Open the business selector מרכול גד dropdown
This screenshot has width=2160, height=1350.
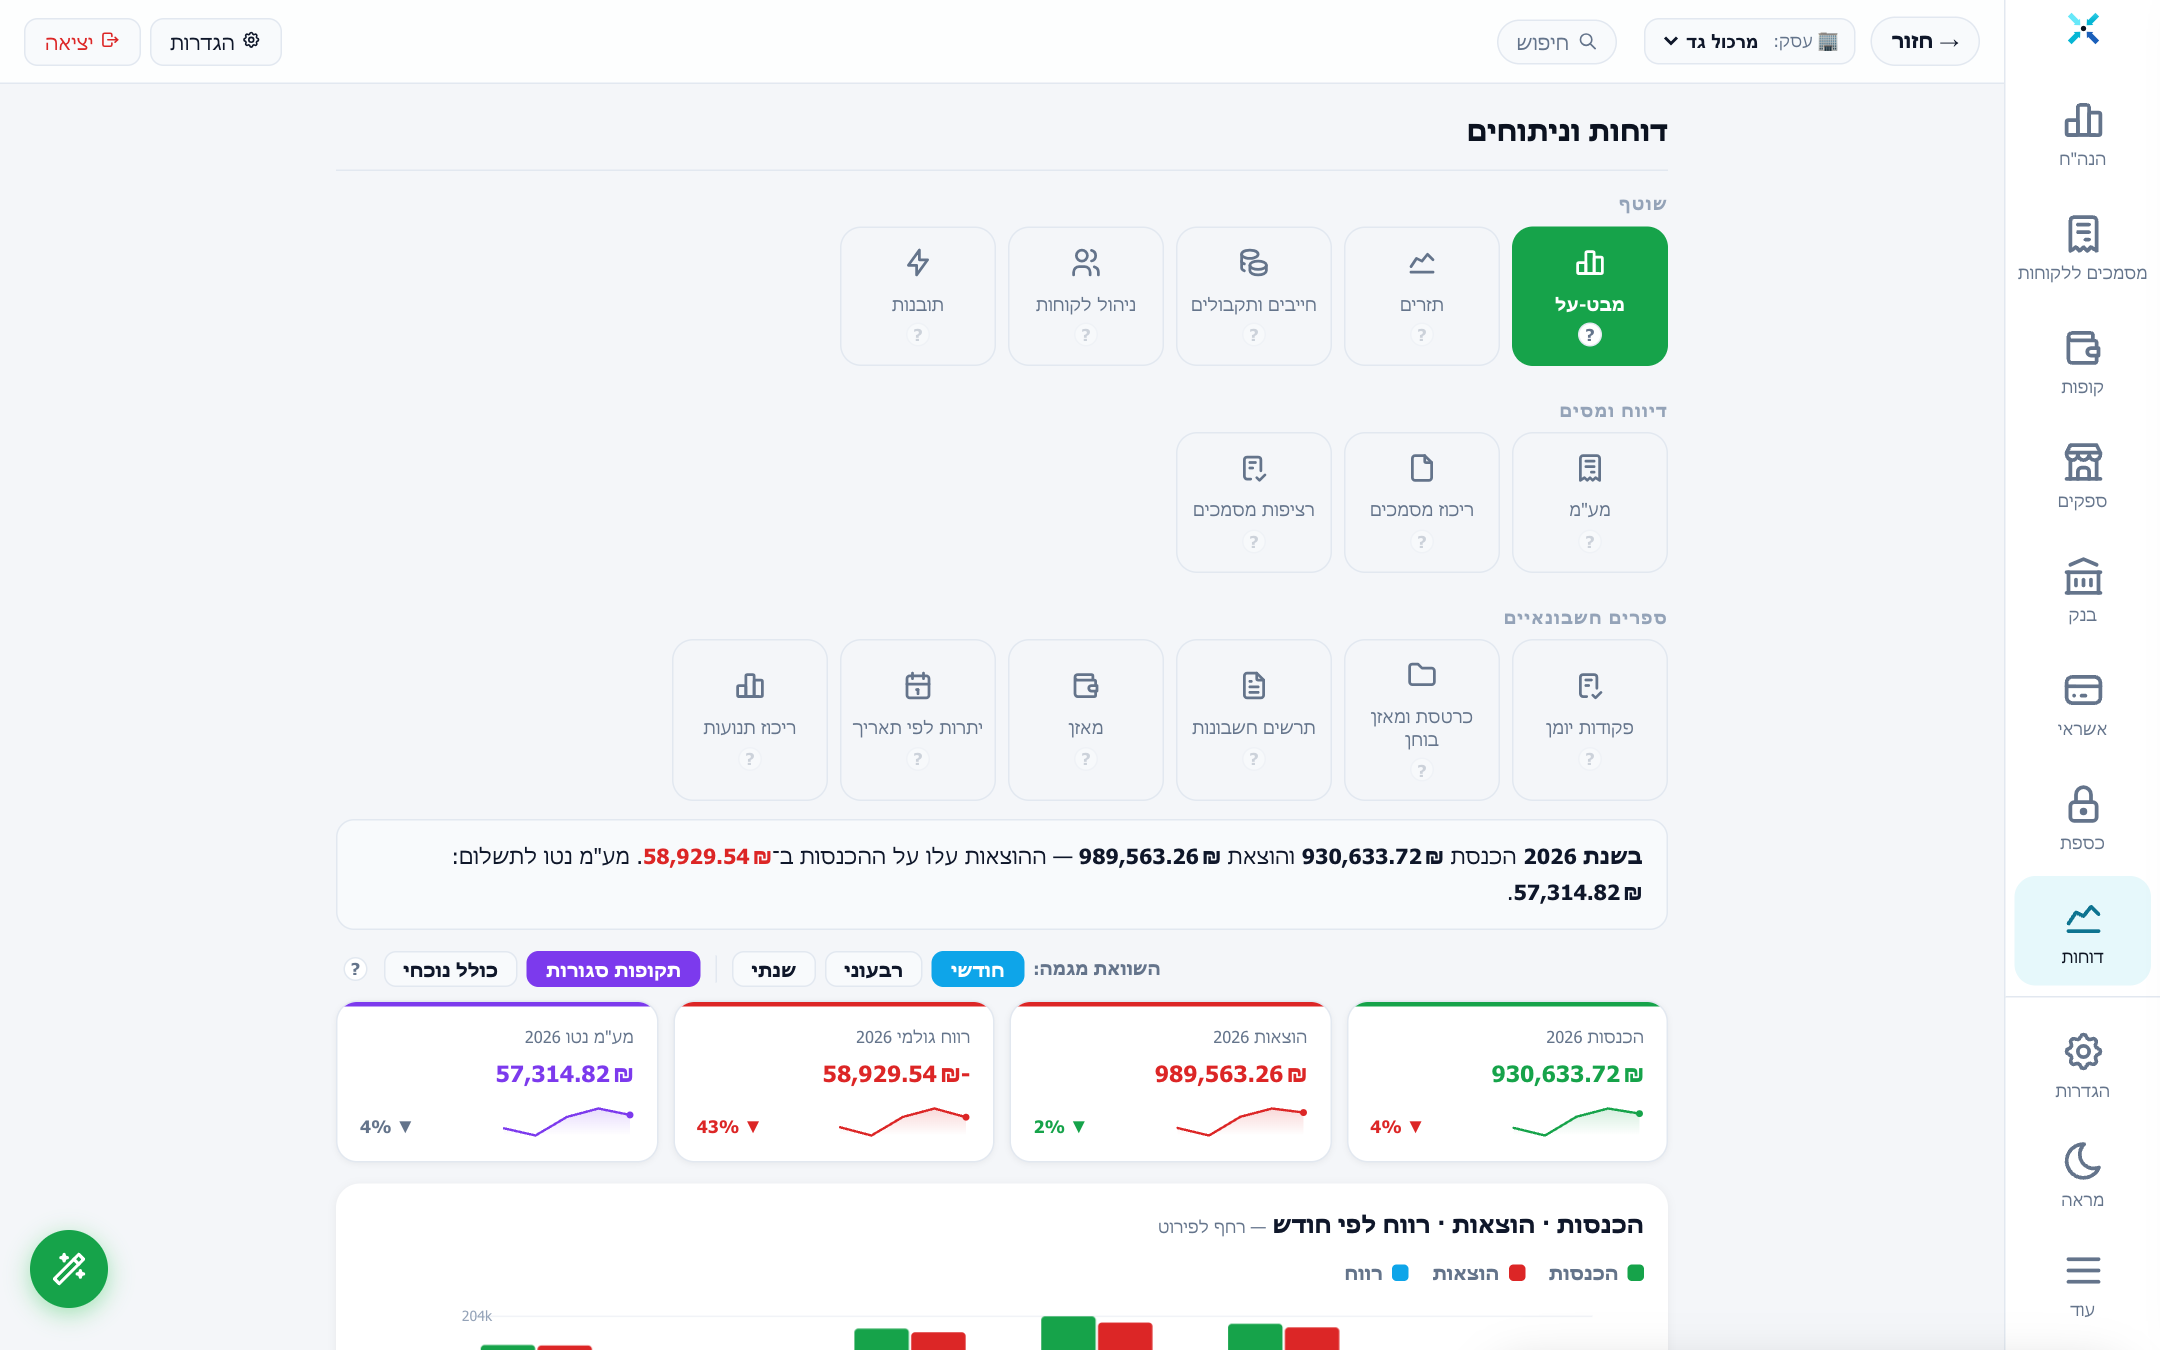pyautogui.click(x=1749, y=42)
